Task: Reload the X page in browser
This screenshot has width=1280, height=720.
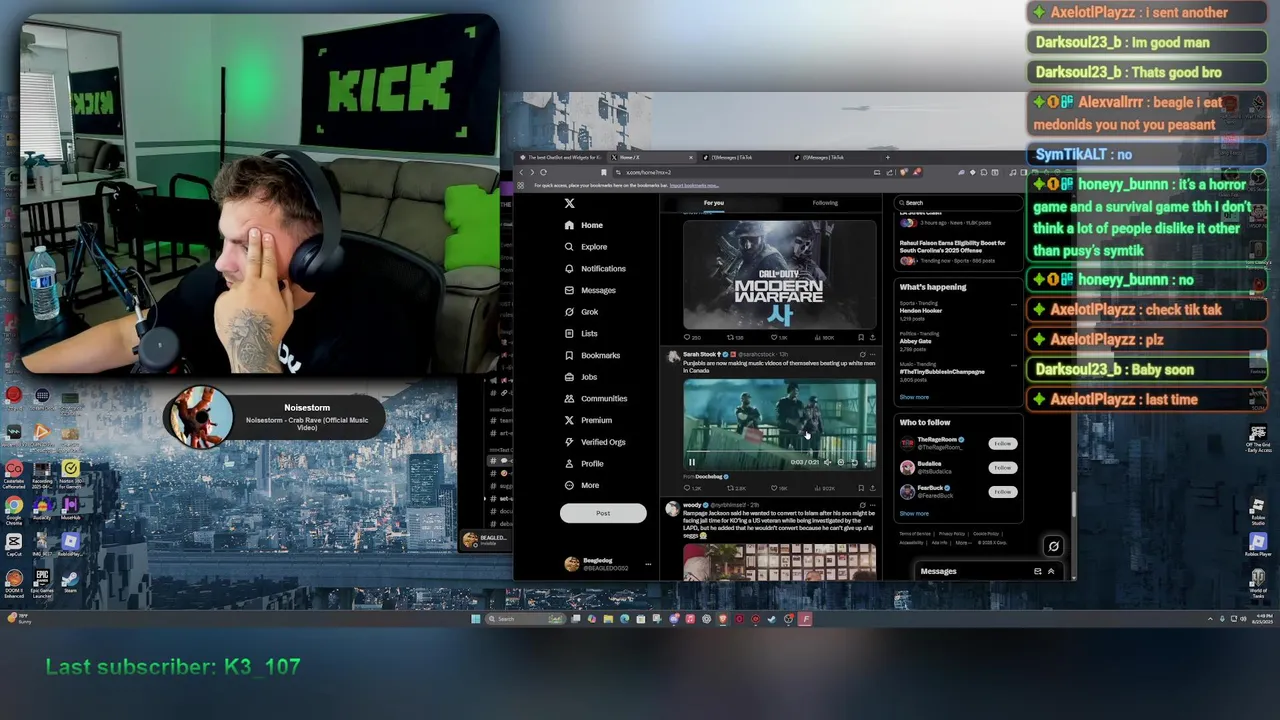Action: [544, 172]
